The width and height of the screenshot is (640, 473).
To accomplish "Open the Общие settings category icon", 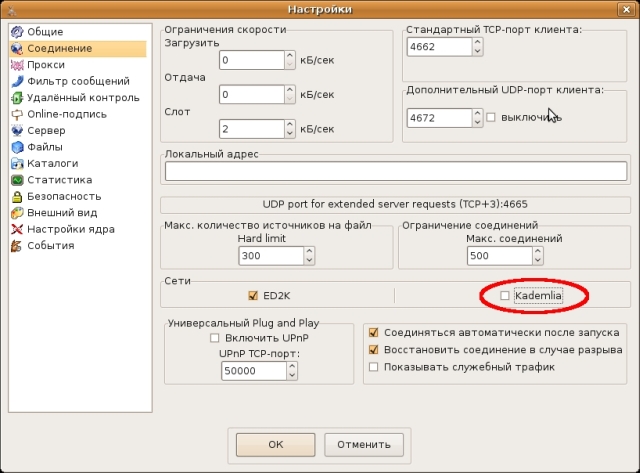I will point(17,32).
